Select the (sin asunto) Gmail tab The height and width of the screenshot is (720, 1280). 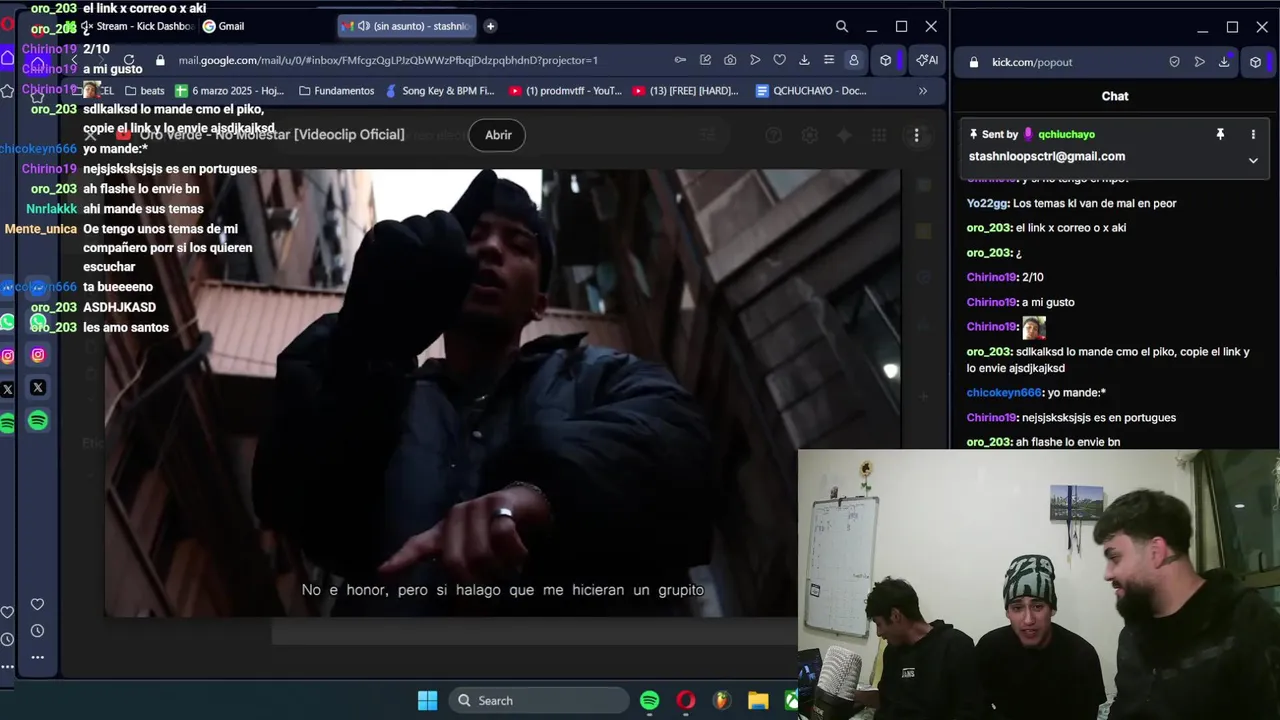pyautogui.click(x=405, y=26)
